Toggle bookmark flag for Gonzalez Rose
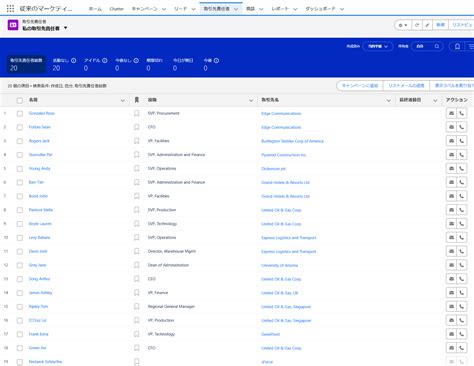The width and height of the screenshot is (474, 366). [x=136, y=113]
